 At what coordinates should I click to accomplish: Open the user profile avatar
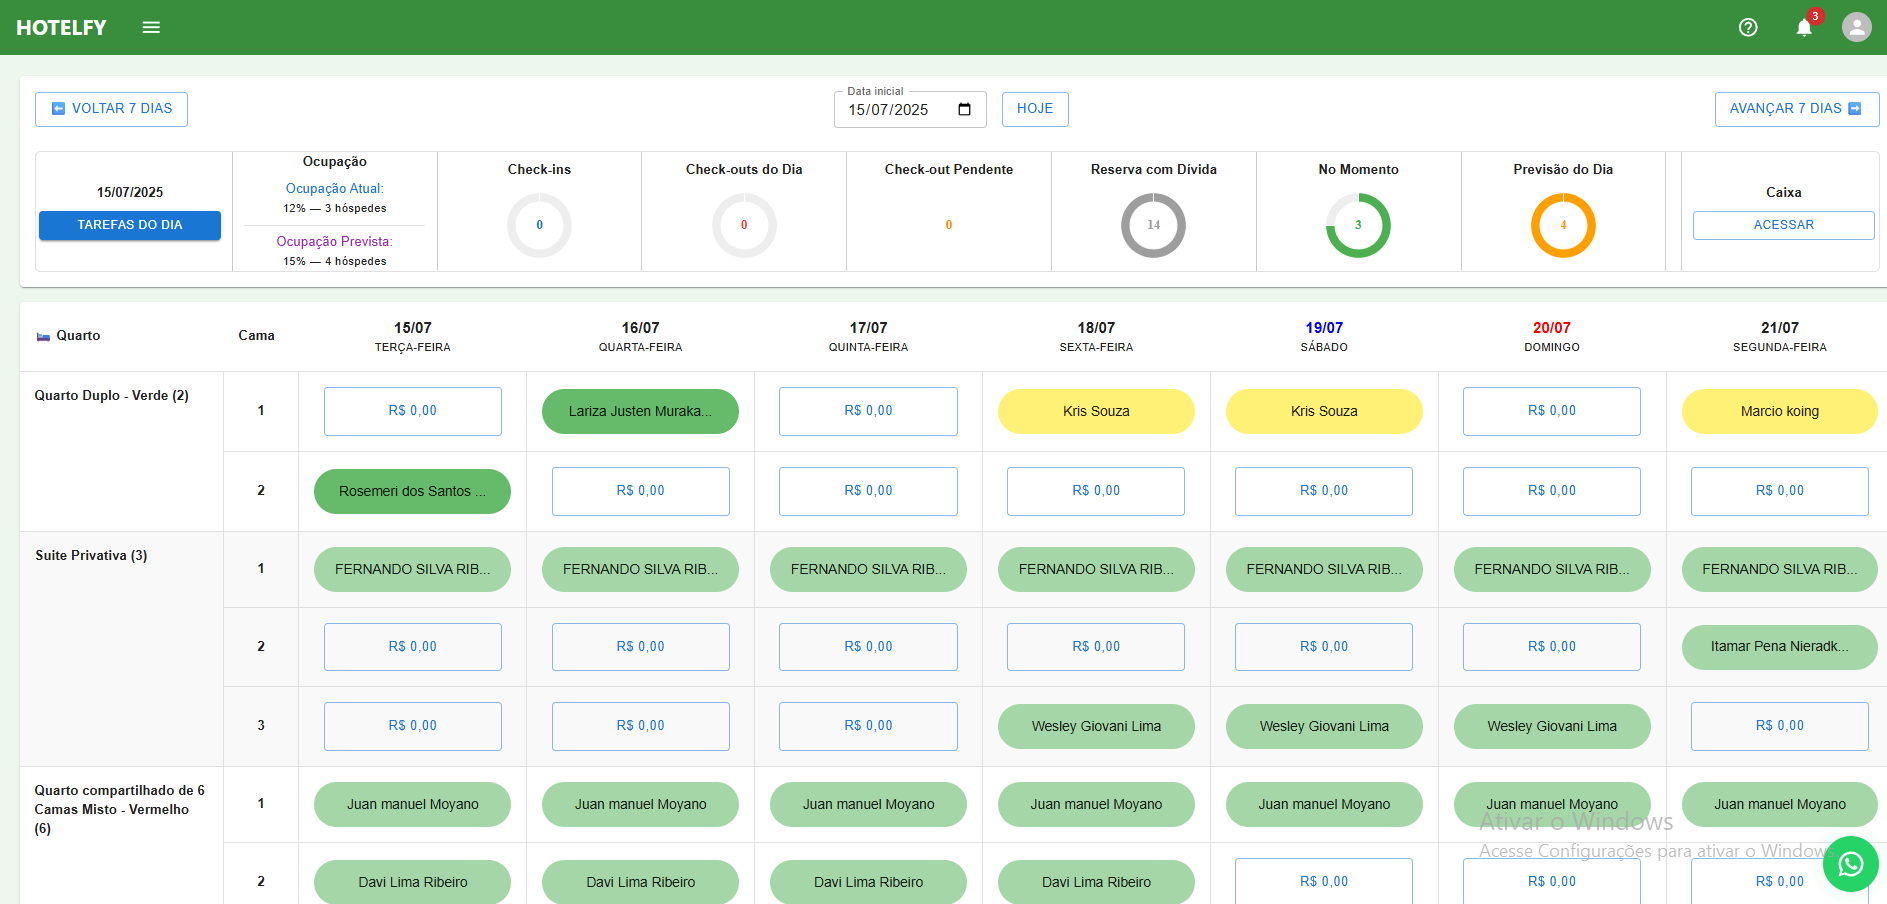(x=1856, y=27)
